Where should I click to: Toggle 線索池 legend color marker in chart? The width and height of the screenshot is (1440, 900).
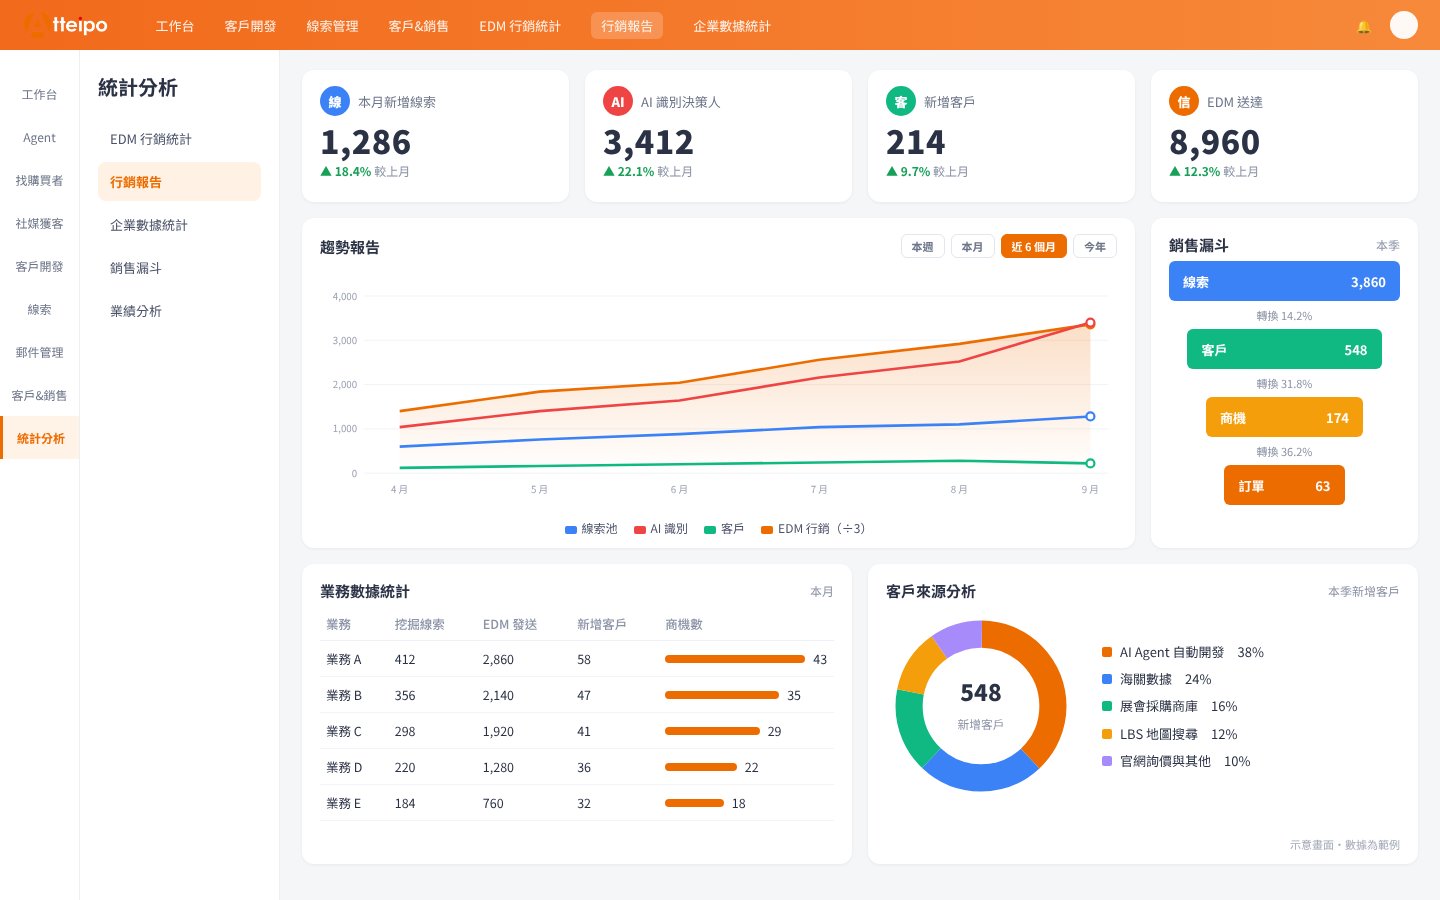coord(571,529)
